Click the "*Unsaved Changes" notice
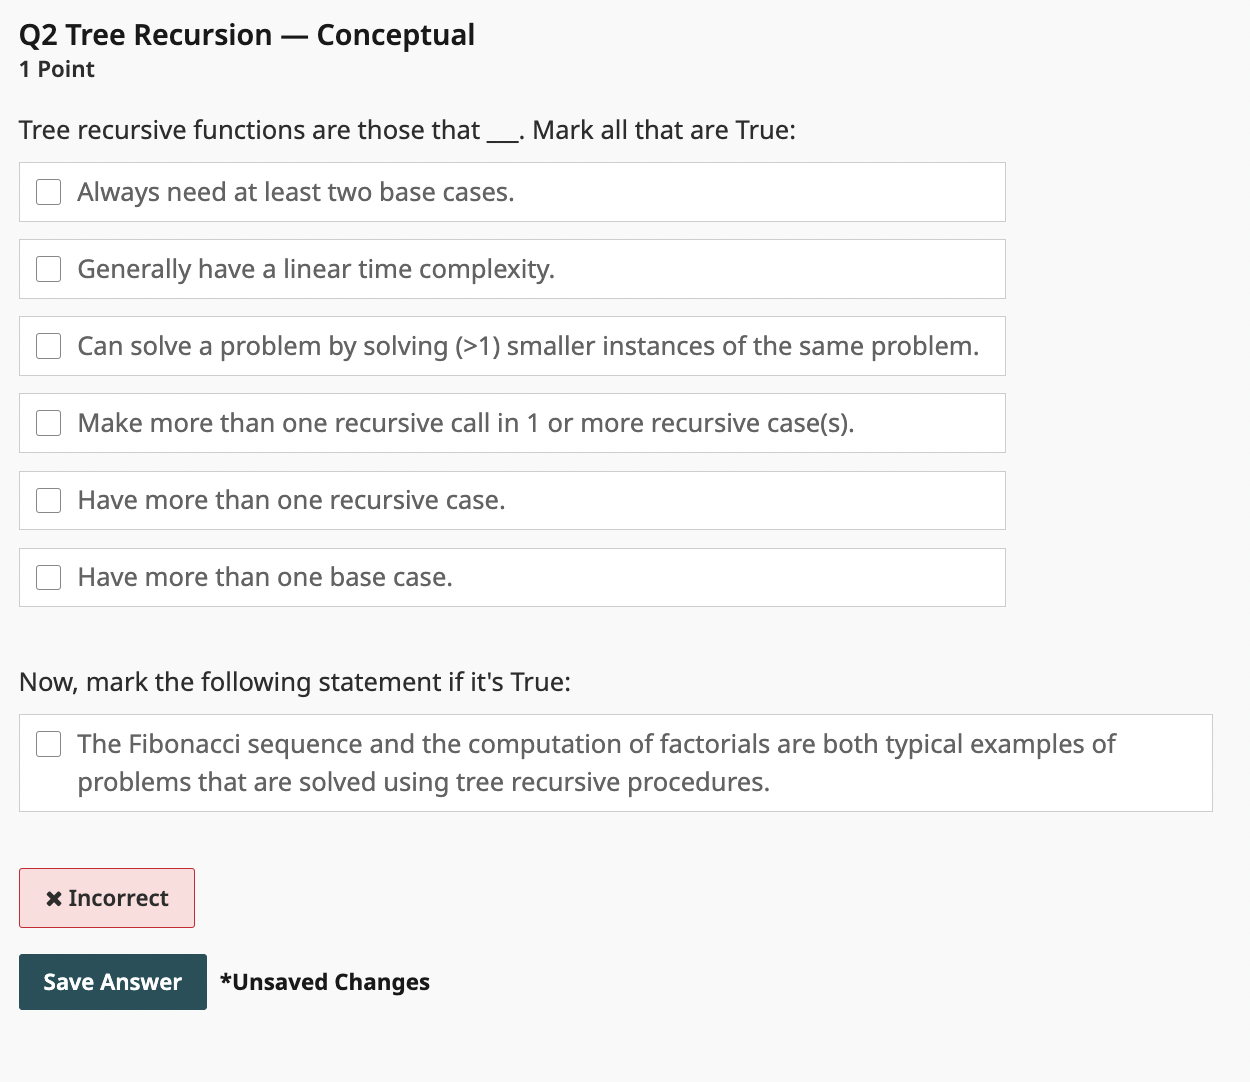1250x1082 pixels. (x=325, y=982)
